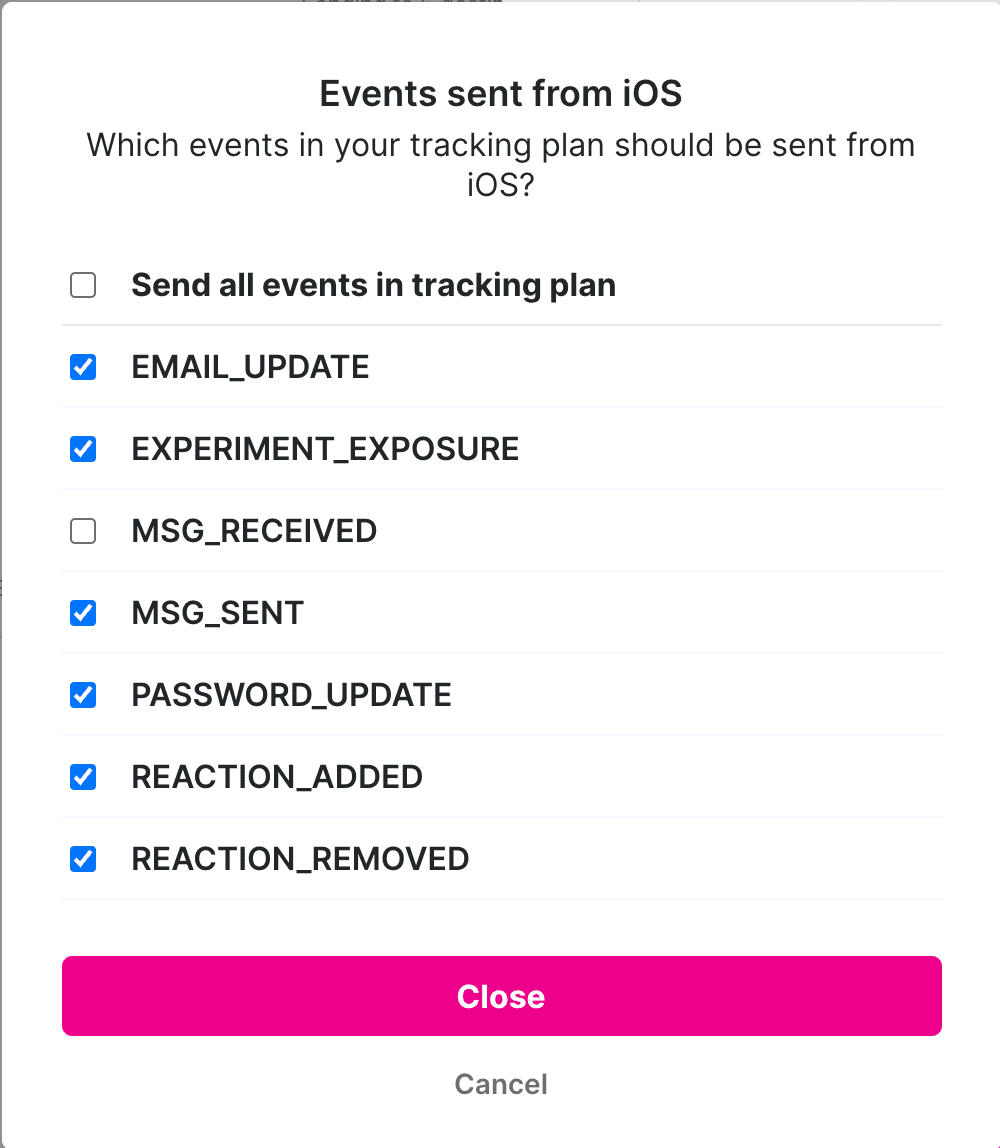The width and height of the screenshot is (1000, 1148).
Task: Enable the MSG_RECEIVED checkbox
Action: pyautogui.click(x=83, y=531)
